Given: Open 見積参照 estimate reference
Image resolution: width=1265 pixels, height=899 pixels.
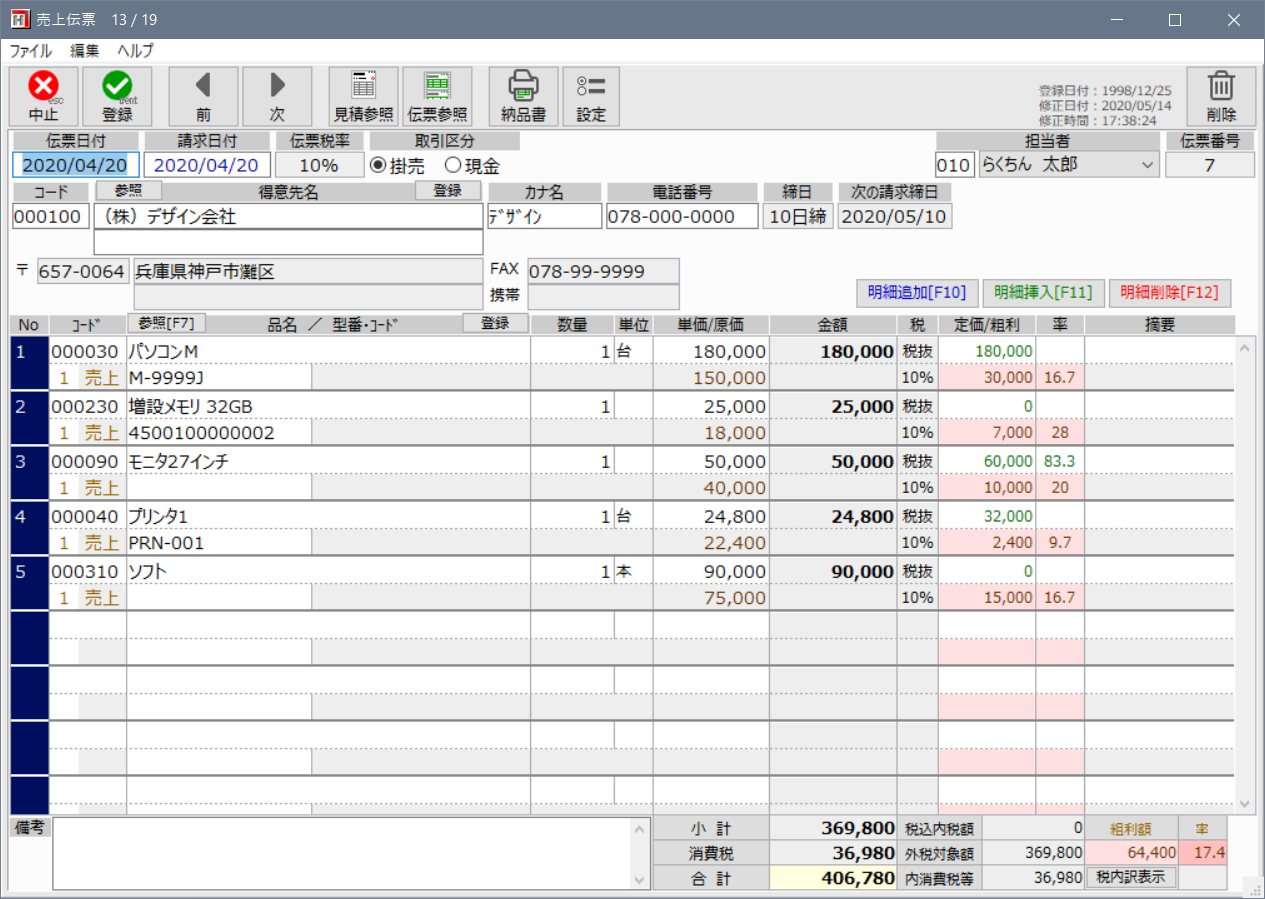Looking at the screenshot, I should tap(364, 96).
